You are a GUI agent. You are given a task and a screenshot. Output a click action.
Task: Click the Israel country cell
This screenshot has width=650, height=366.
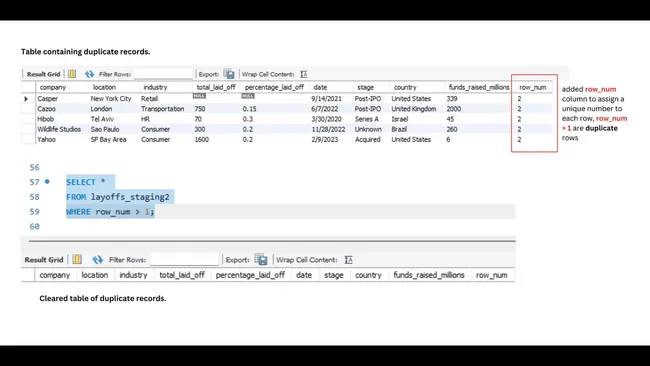pos(400,119)
